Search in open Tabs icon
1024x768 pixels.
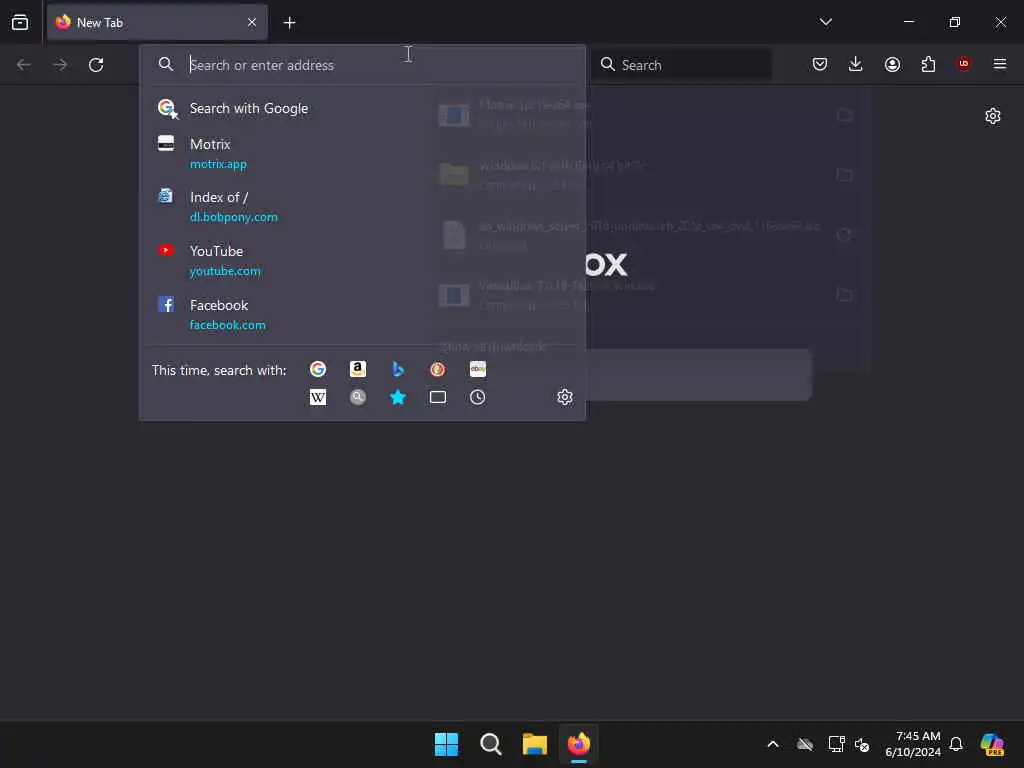pyautogui.click(x=438, y=397)
